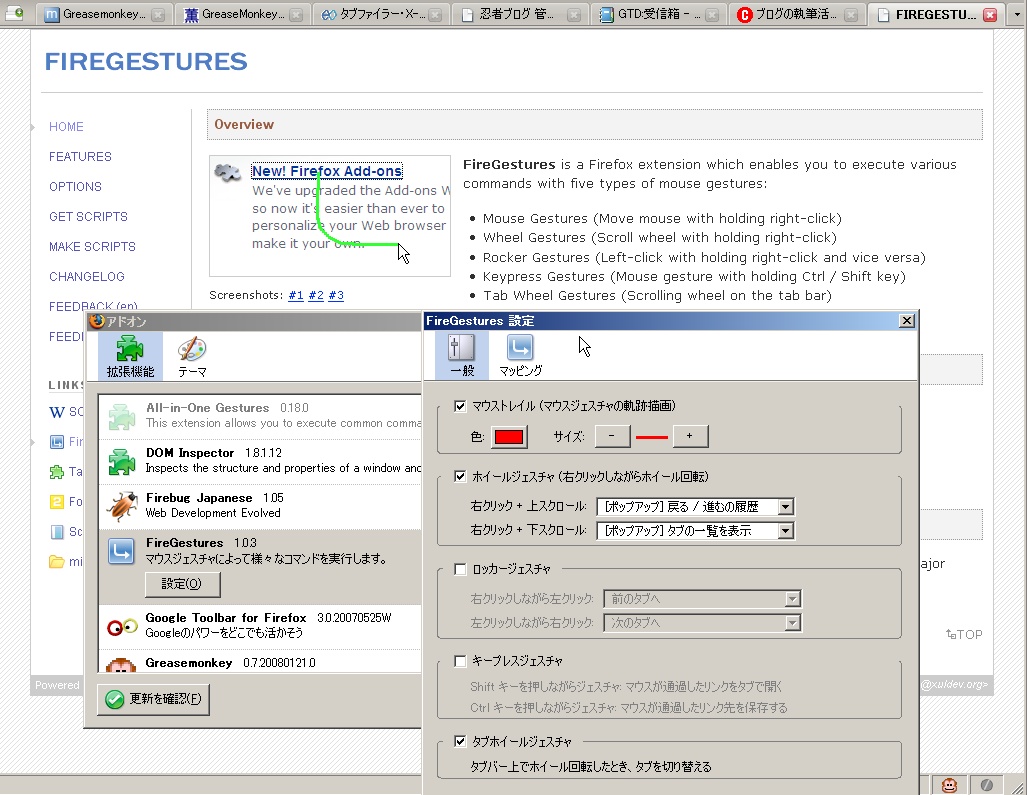Open screenshot link #2

pyautogui.click(x=316, y=295)
